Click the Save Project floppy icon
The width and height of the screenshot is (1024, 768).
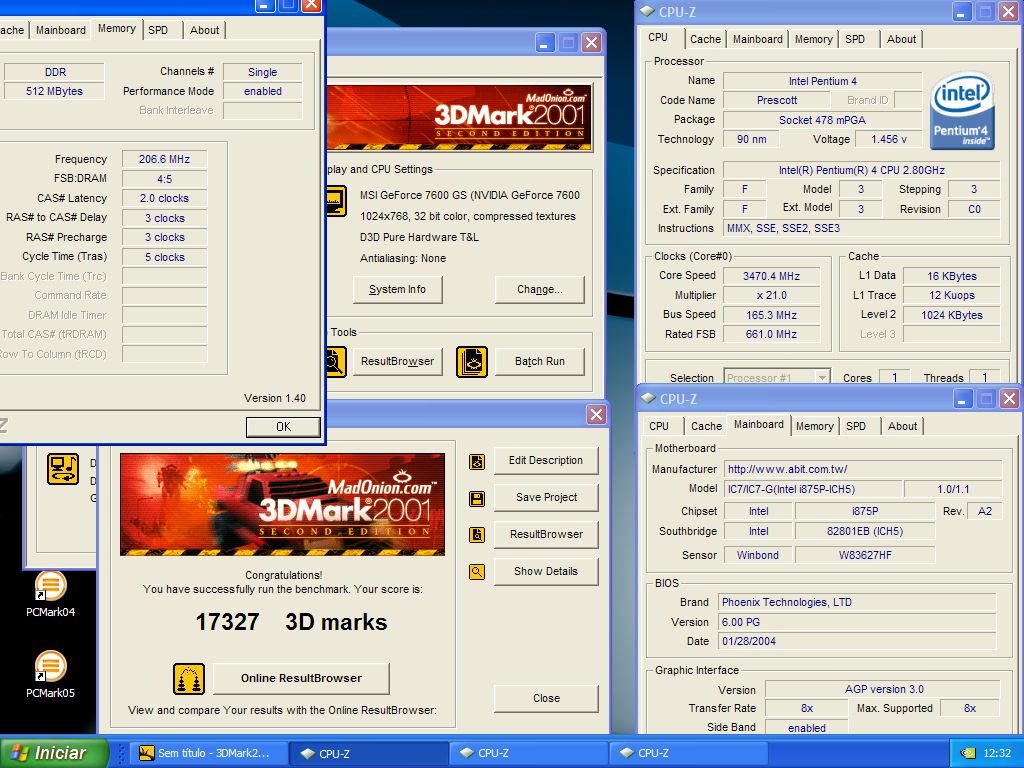pyautogui.click(x=477, y=499)
